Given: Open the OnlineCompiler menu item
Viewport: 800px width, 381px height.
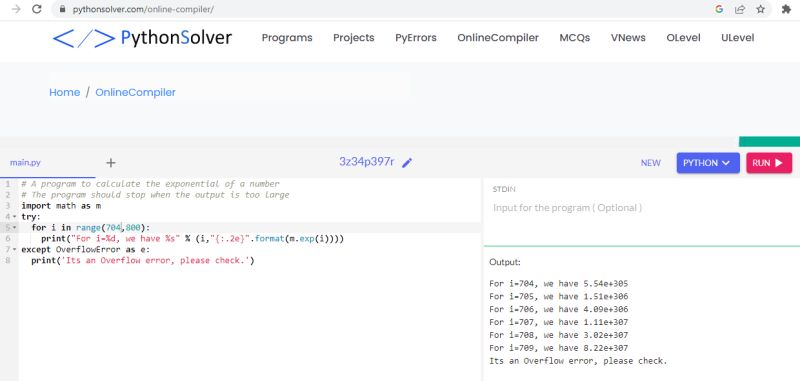Looking at the screenshot, I should [x=498, y=38].
